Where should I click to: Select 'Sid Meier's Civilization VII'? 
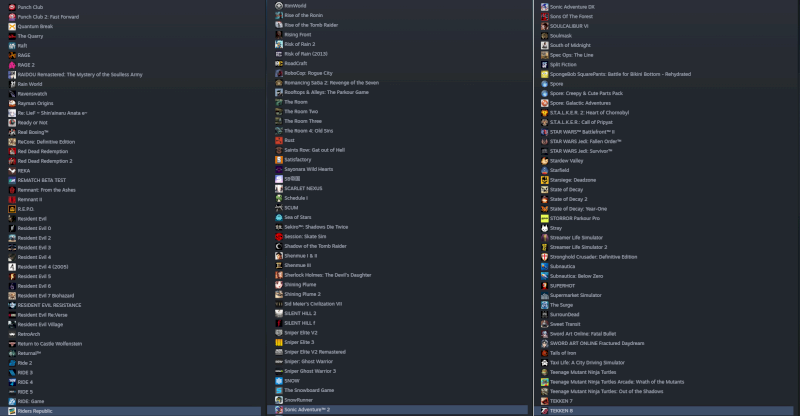pos(313,304)
